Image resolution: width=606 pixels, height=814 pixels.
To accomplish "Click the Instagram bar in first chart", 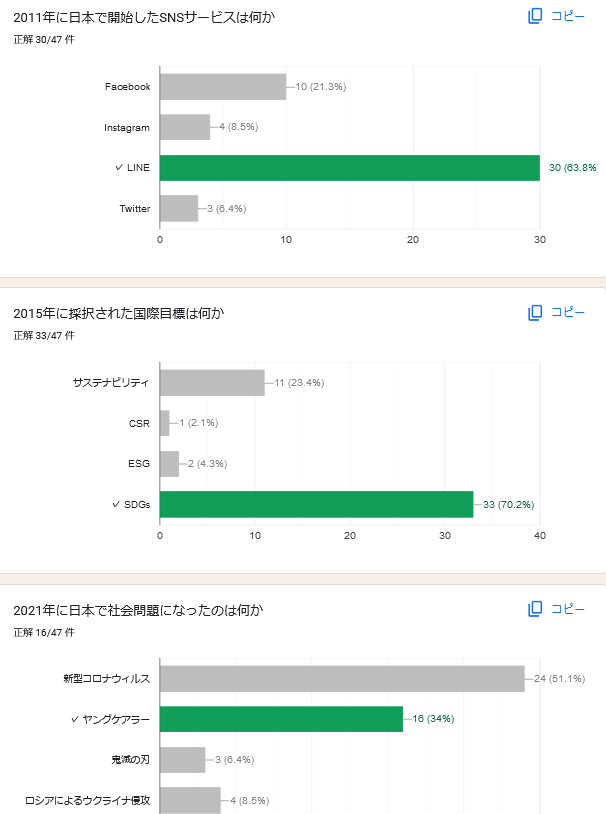I will [185, 127].
